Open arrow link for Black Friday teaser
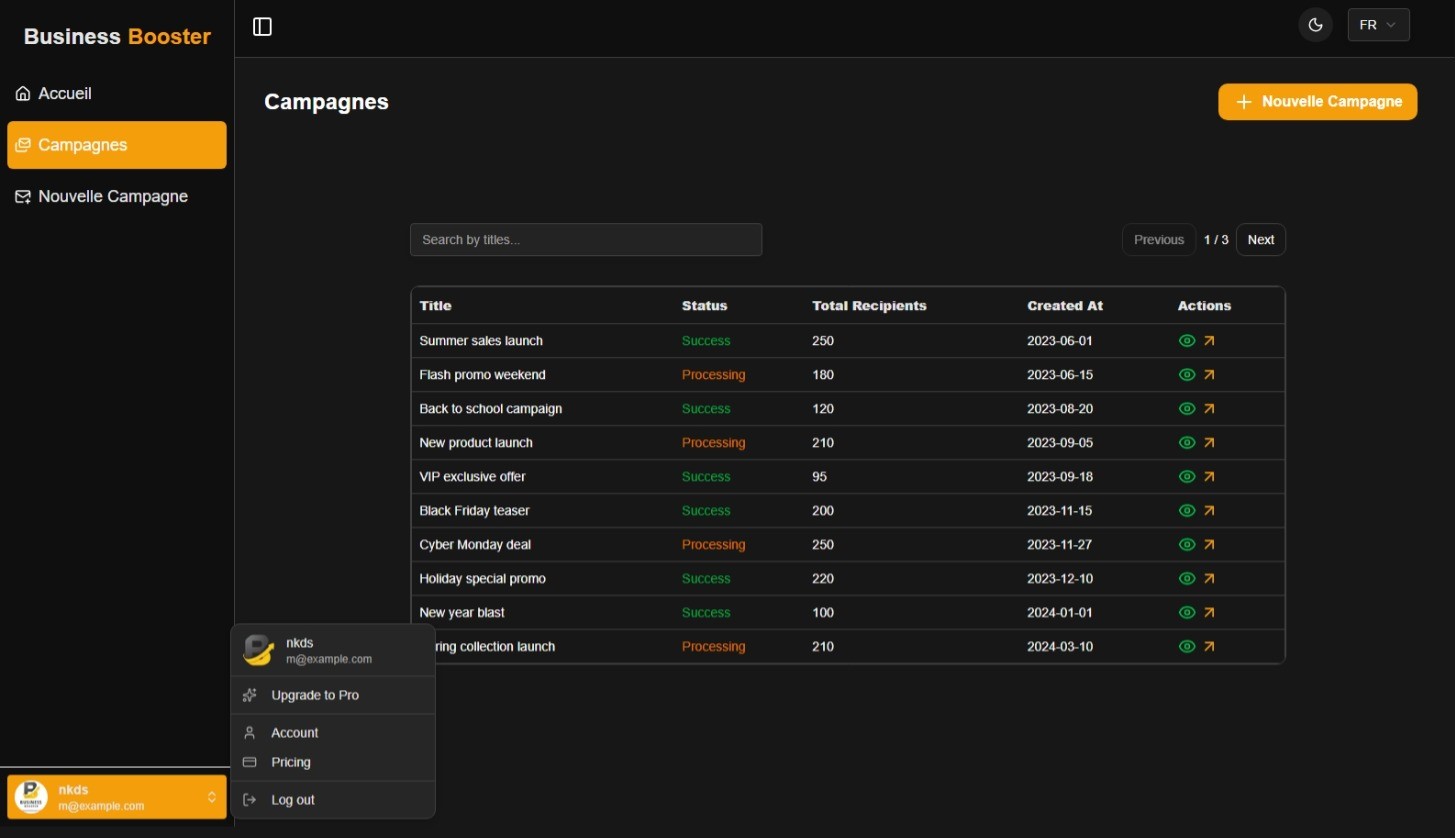The height and width of the screenshot is (838, 1455). click(x=1209, y=511)
